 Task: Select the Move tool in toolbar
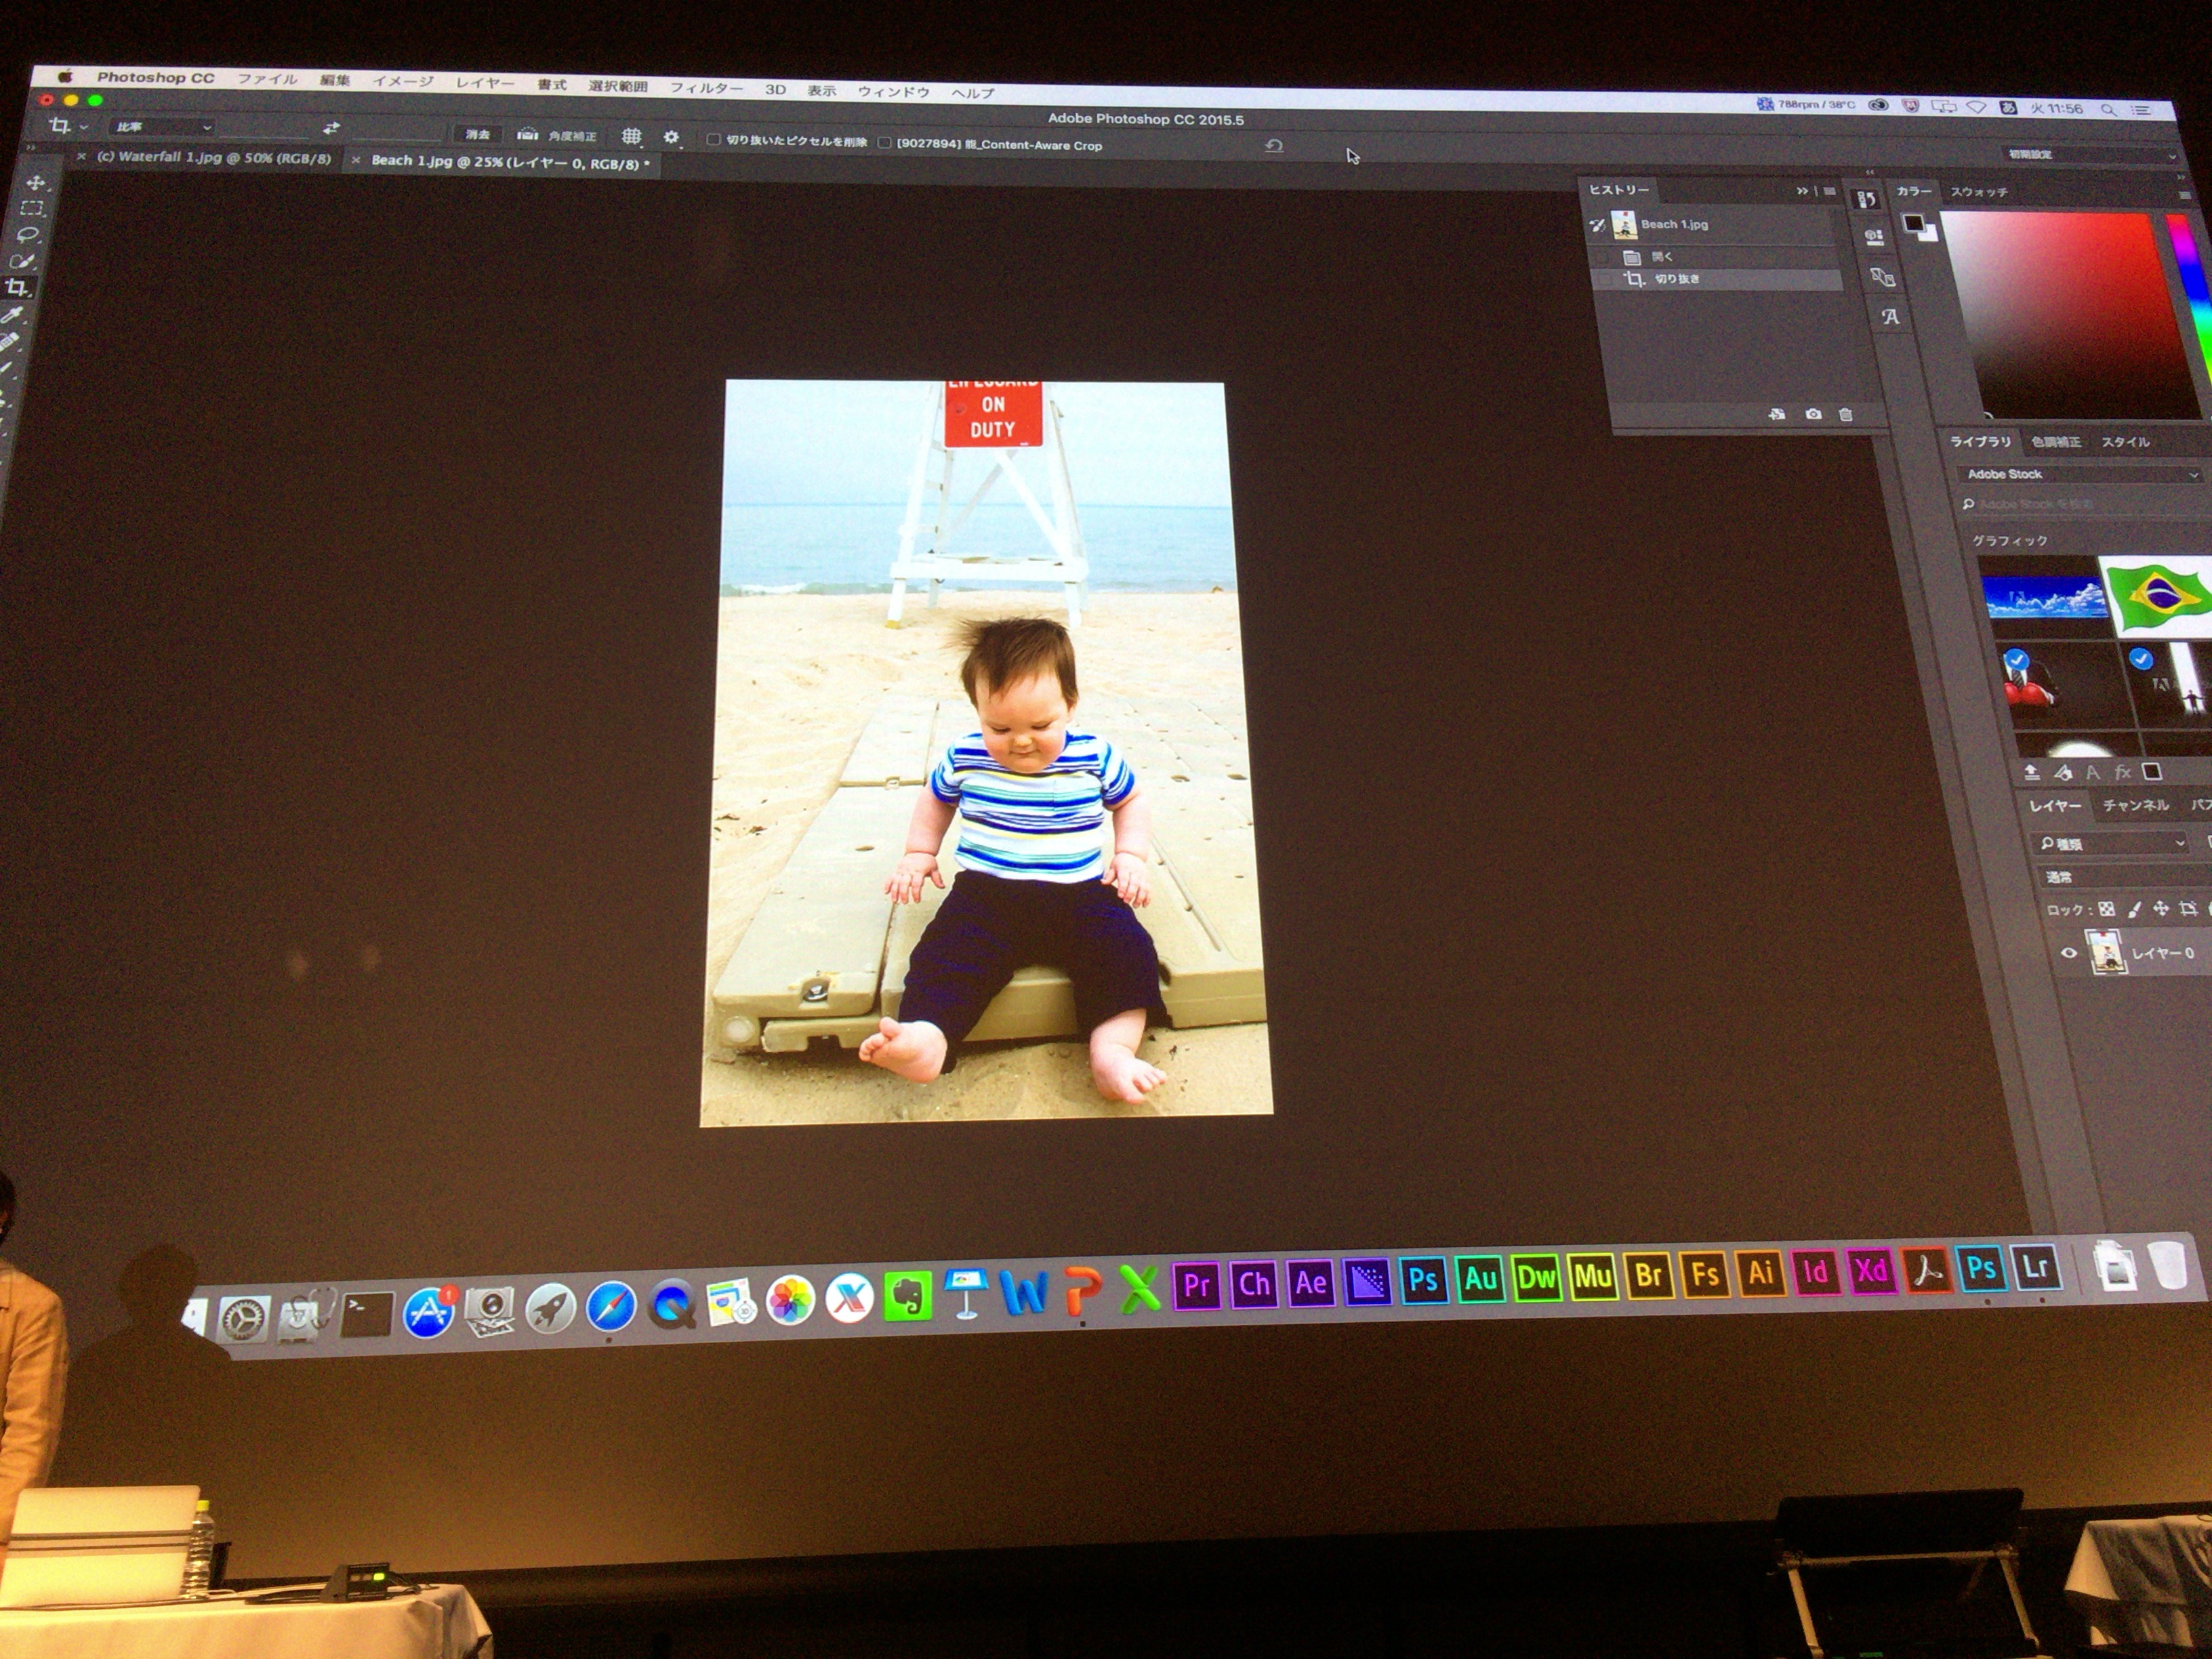(36, 183)
